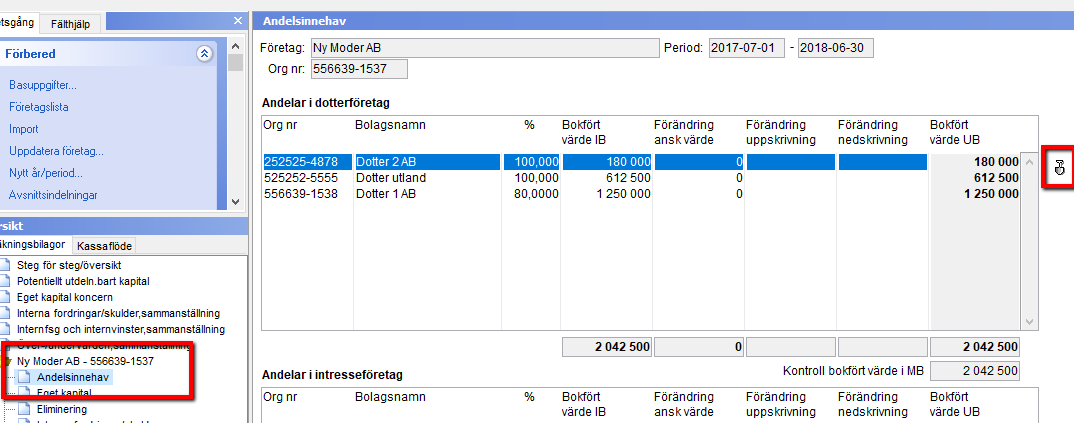The width and height of the screenshot is (1074, 423).
Task: Open Företagslista link
Action: 38,107
